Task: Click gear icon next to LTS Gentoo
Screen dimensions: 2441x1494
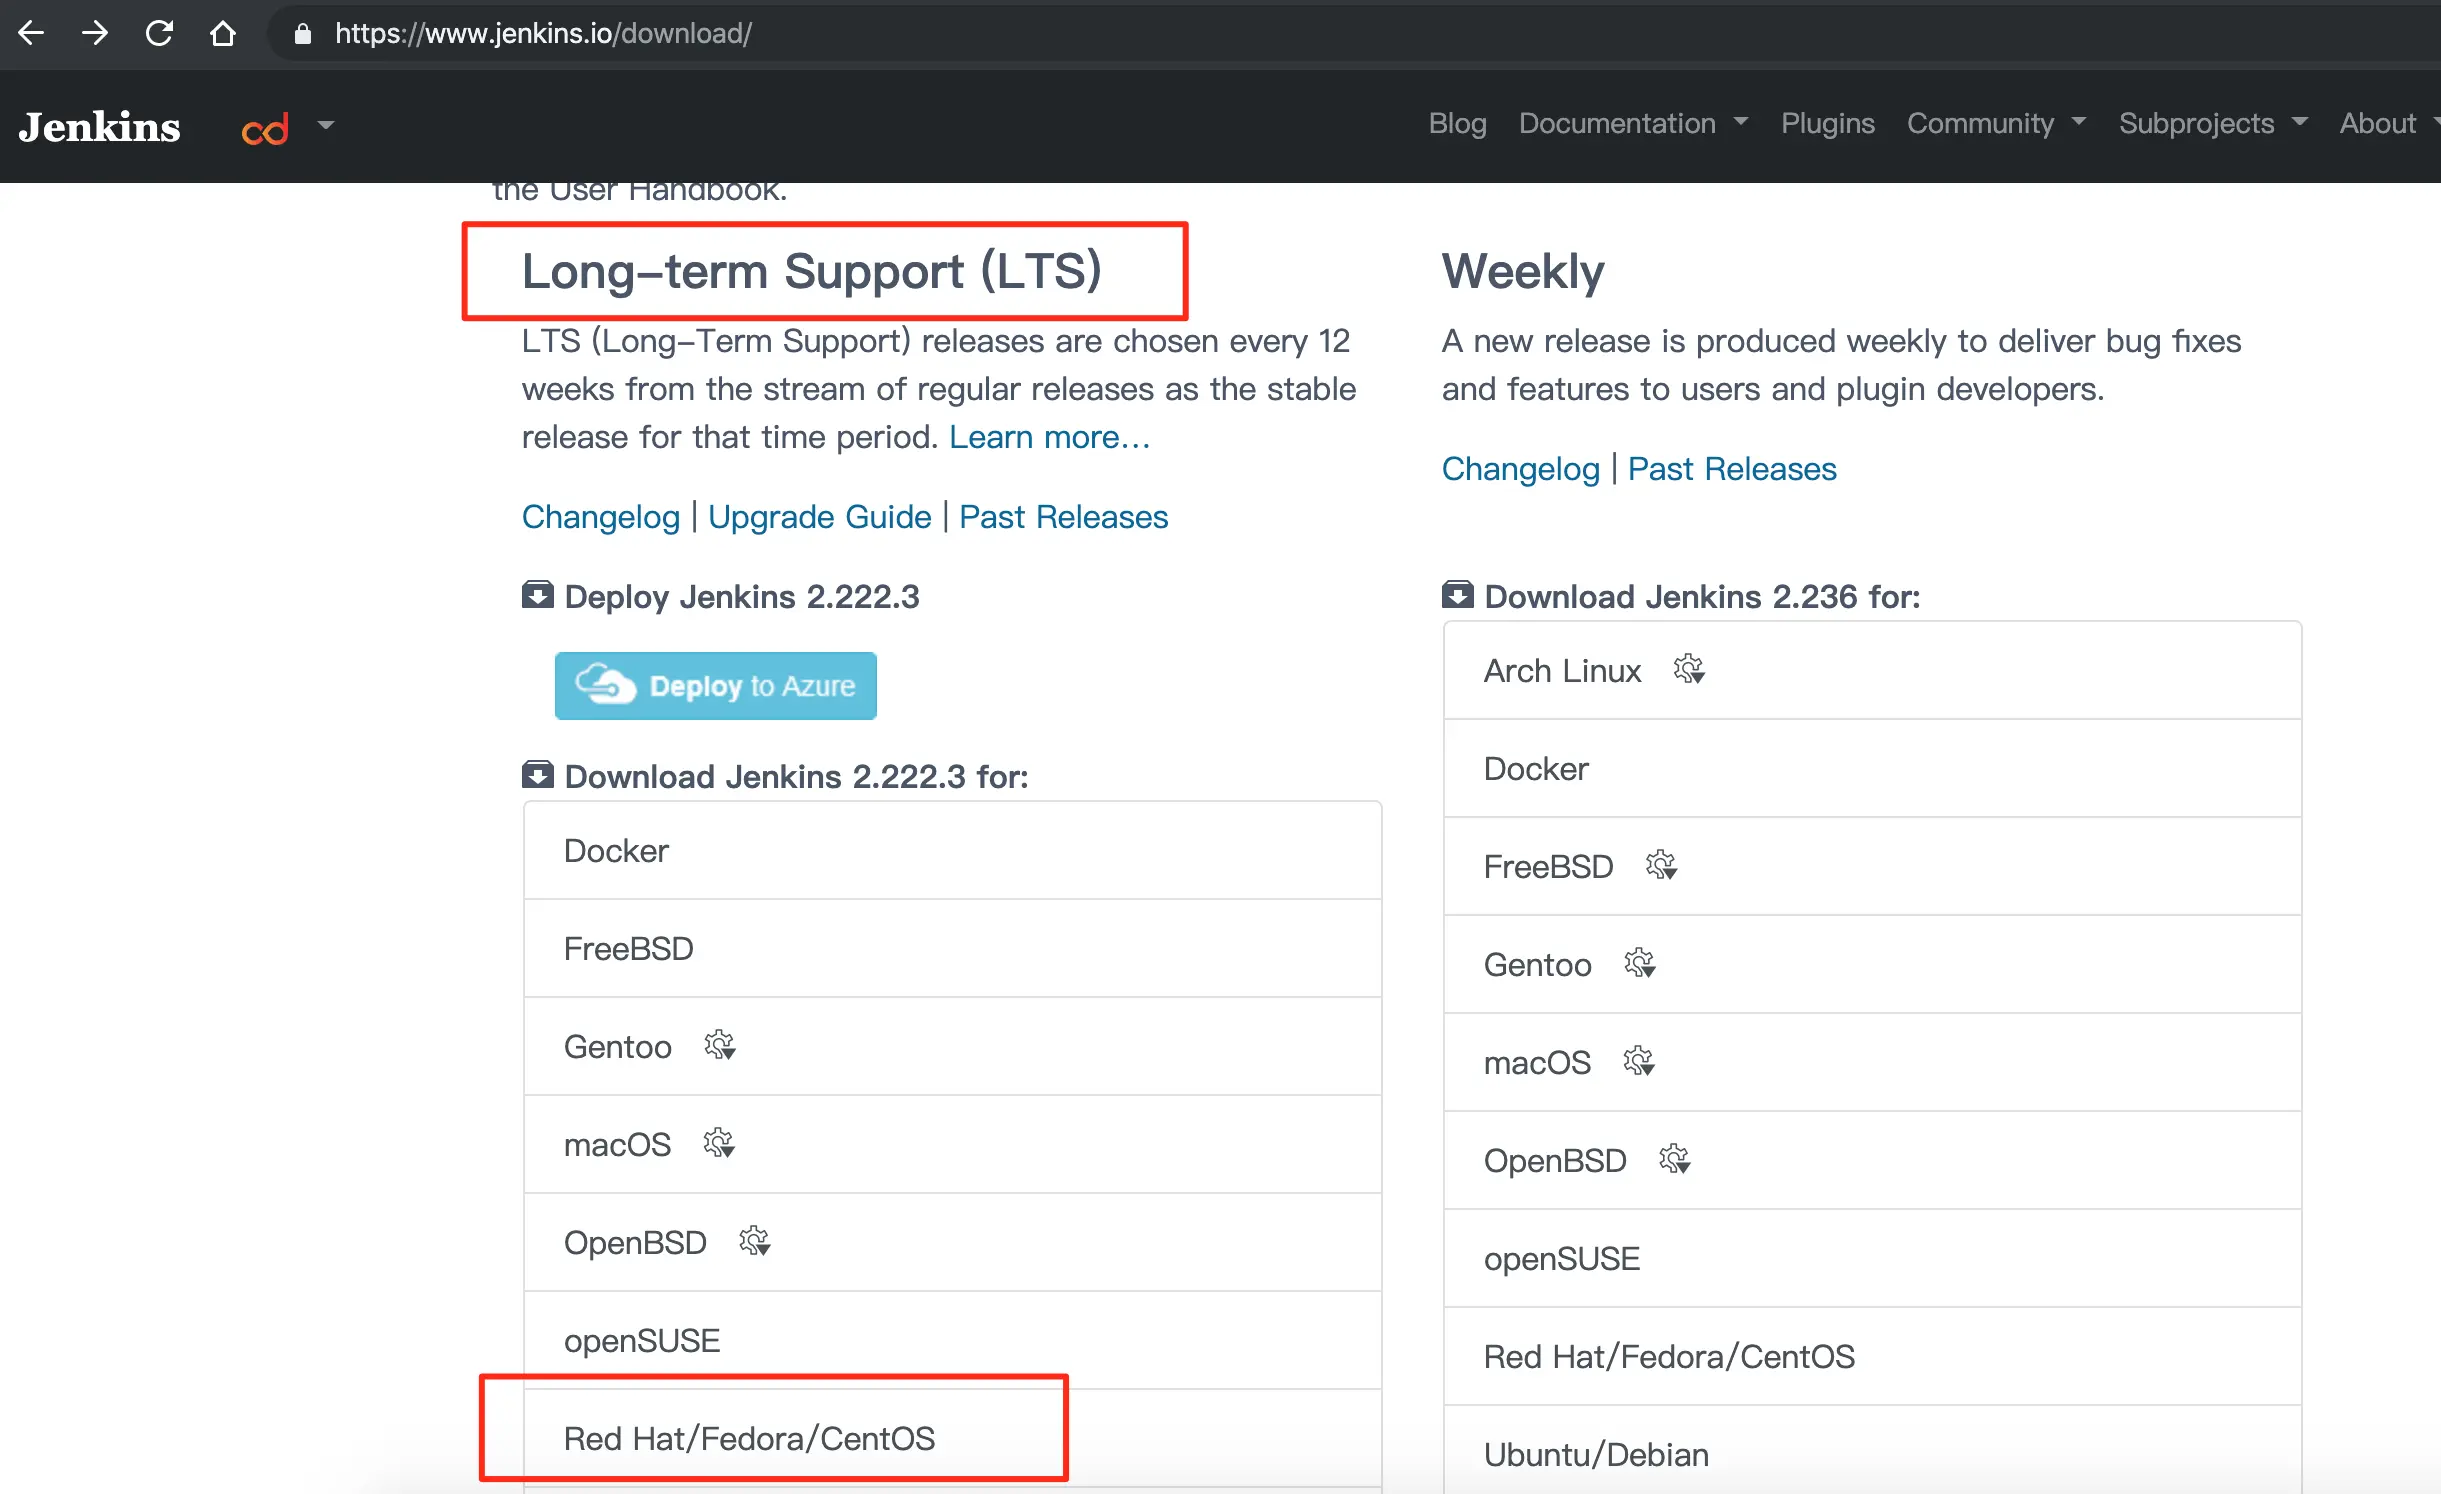Action: (x=719, y=1046)
